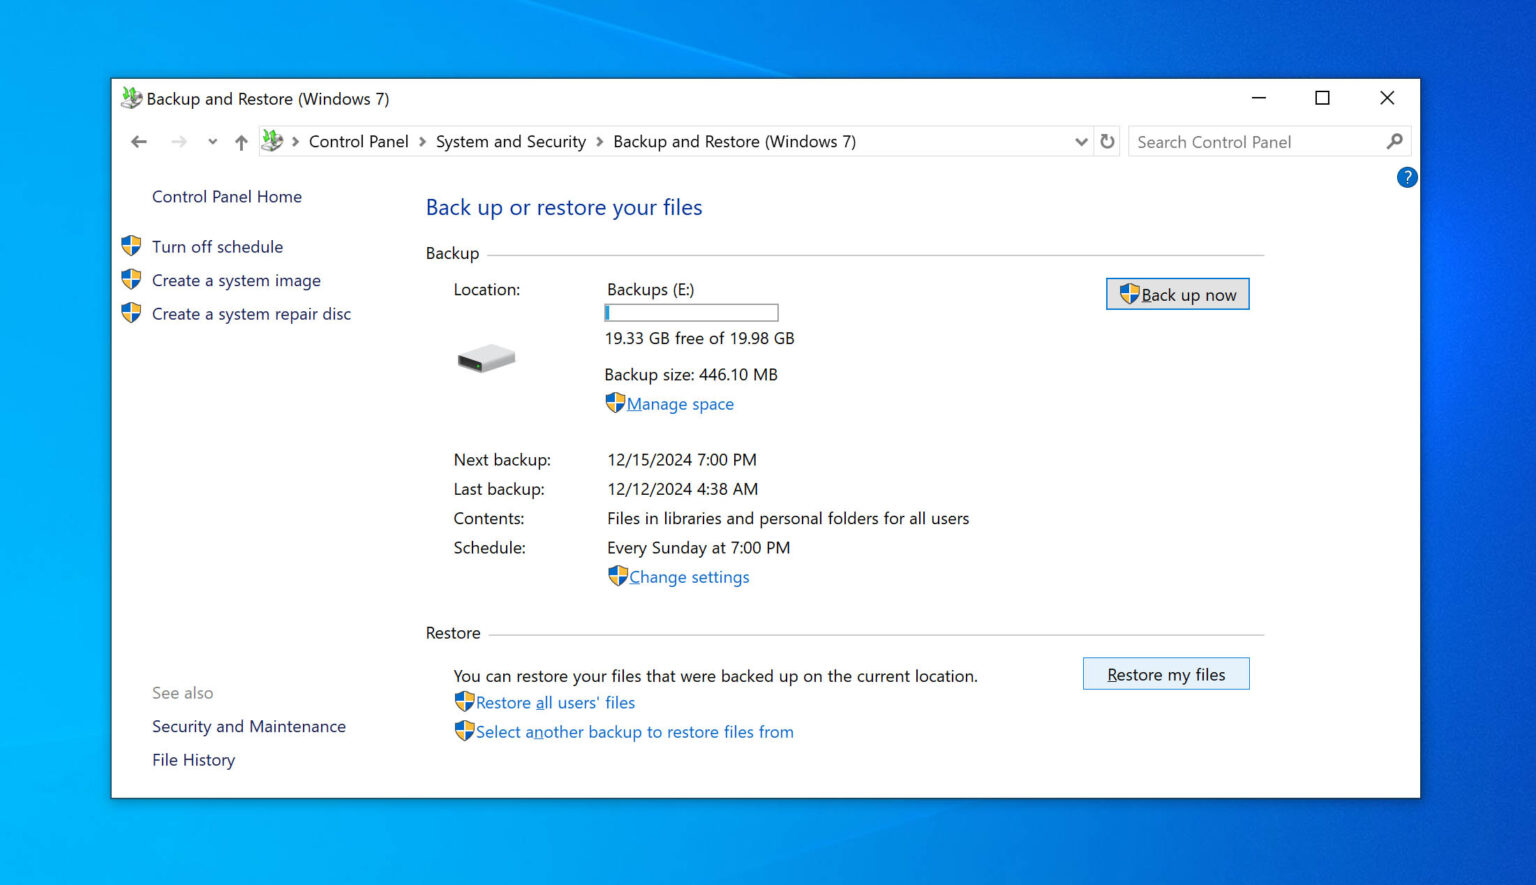Click the shield icon beside Change settings
This screenshot has width=1536, height=885.
pyautogui.click(x=618, y=576)
